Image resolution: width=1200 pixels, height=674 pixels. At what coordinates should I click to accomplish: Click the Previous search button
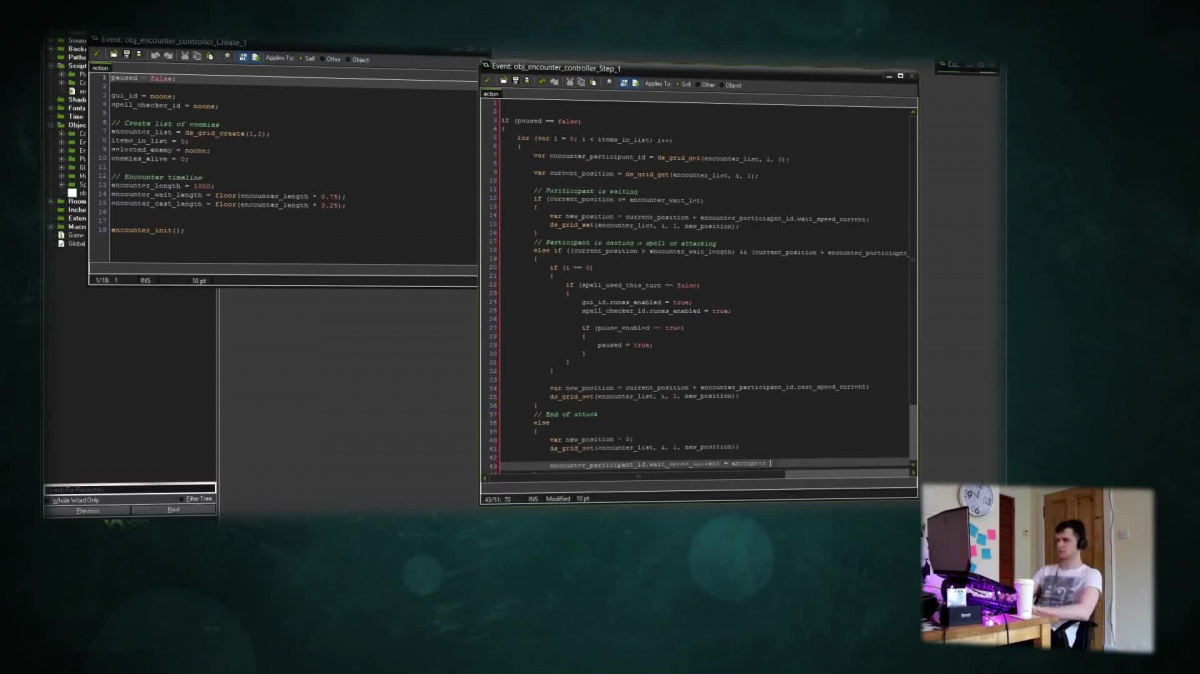[88, 510]
